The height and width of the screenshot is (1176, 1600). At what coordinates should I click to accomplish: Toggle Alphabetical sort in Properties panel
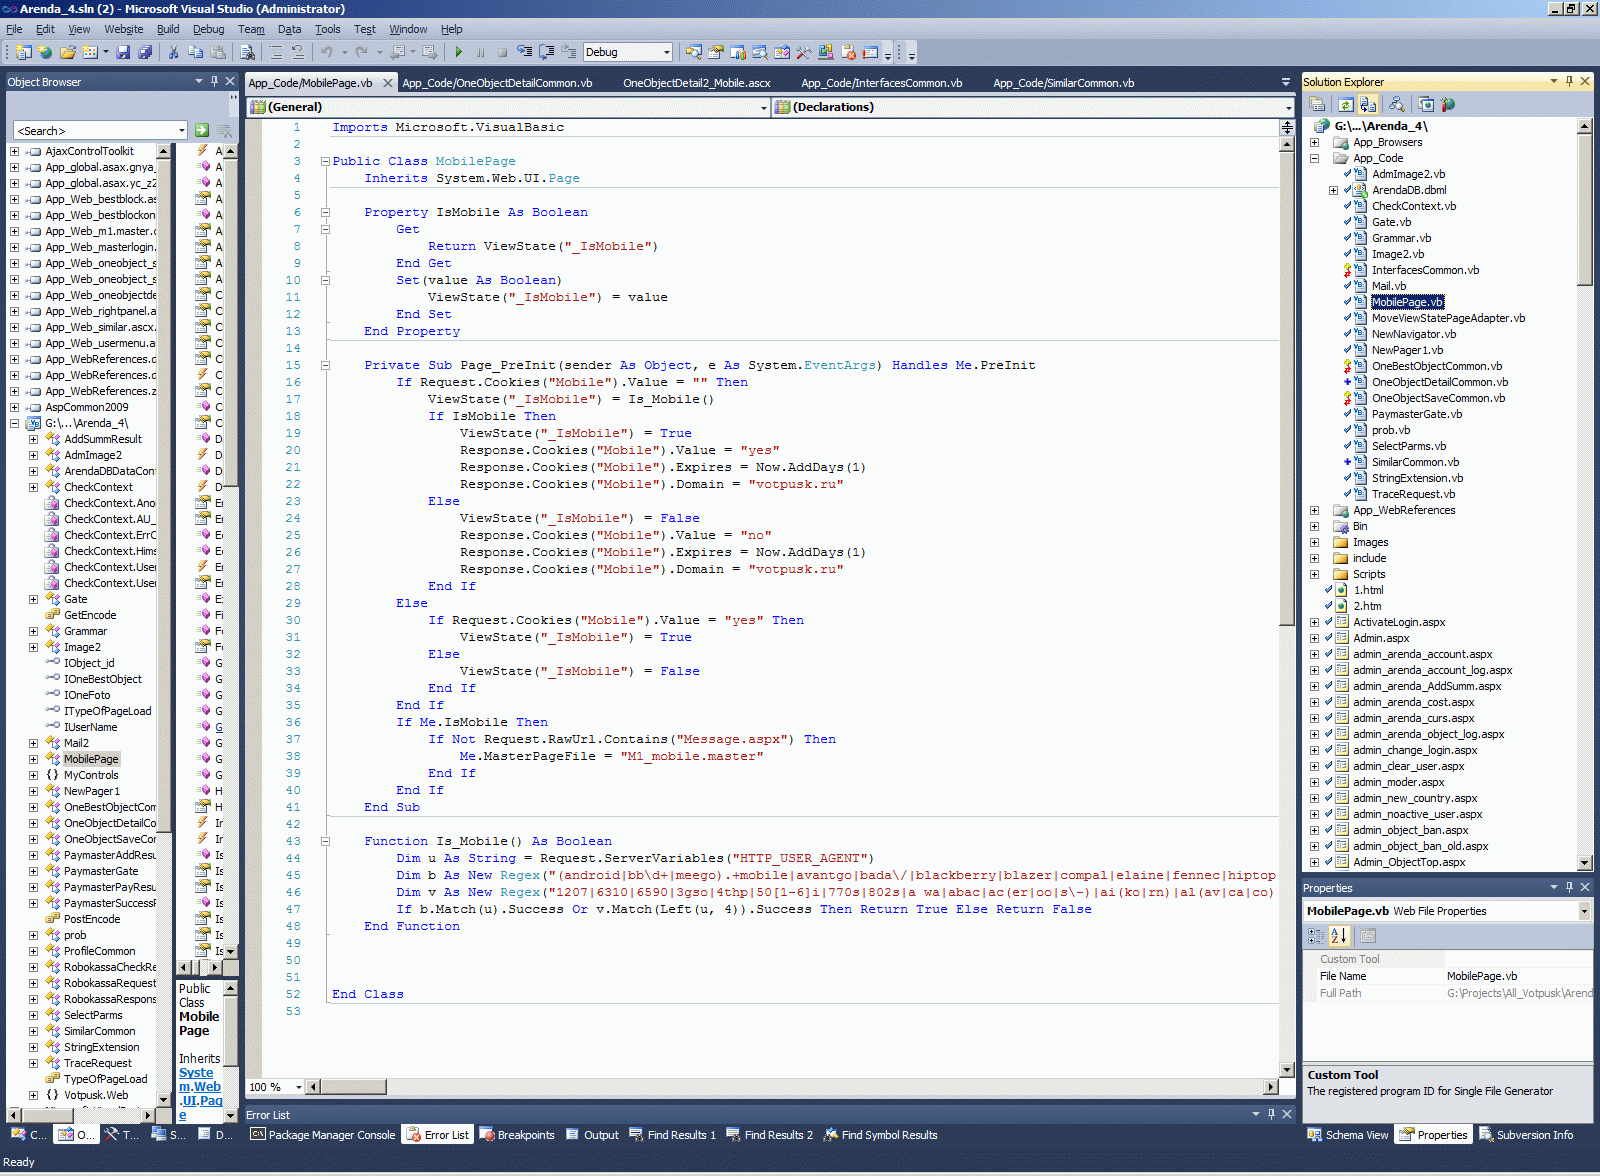tap(1340, 936)
